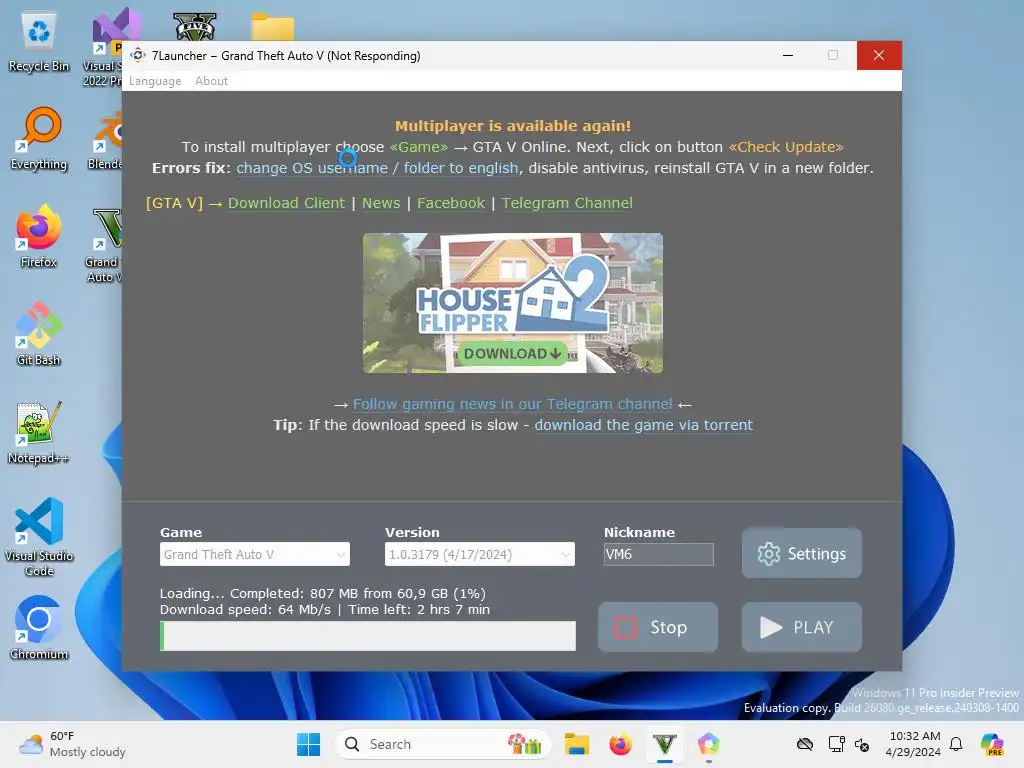Screen dimensions: 1024x768
Task: Select the Grand Theft Auto V desktop shortcut
Action: click(x=103, y=244)
